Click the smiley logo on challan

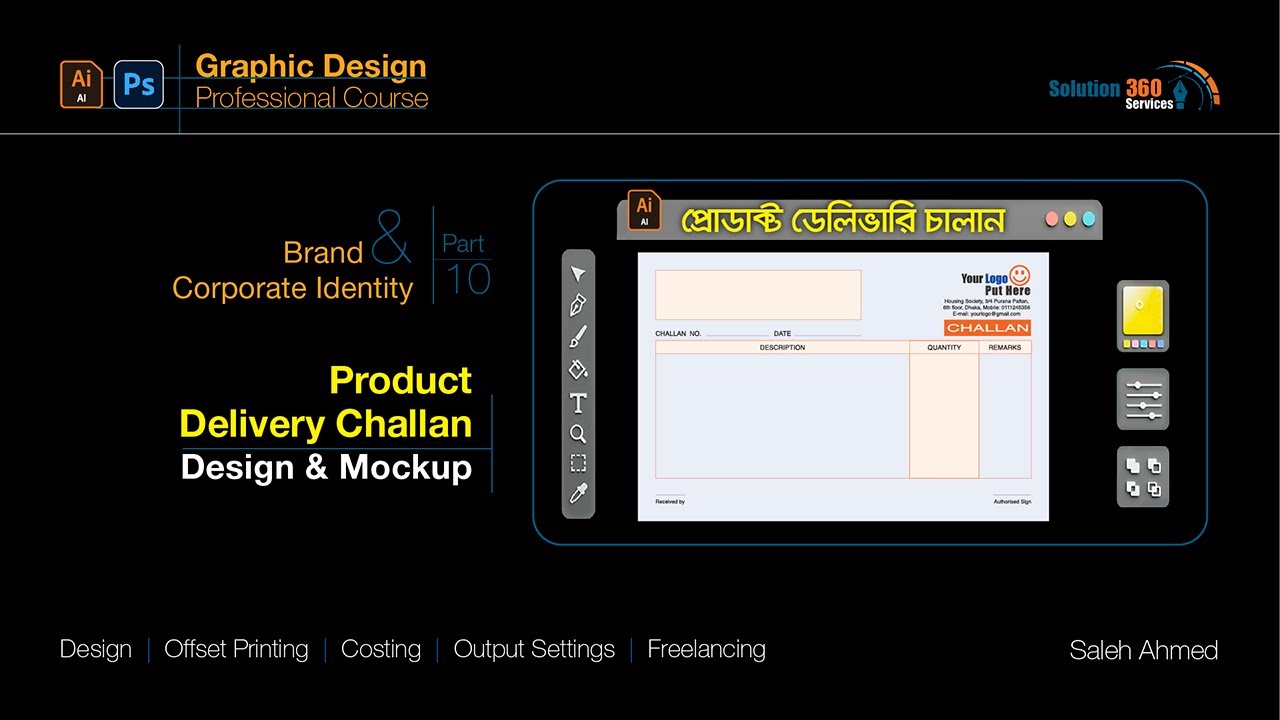tap(1020, 275)
